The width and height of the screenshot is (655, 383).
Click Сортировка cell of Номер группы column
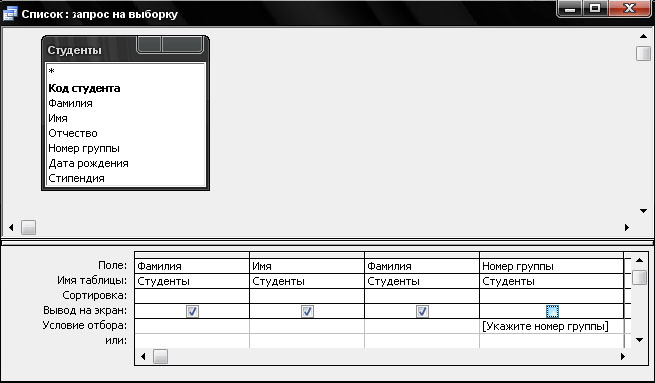point(551,296)
